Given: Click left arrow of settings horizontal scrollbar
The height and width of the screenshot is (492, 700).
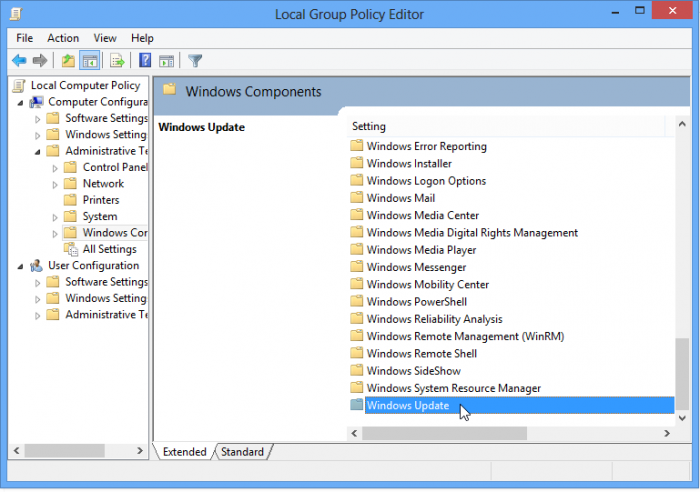Looking at the screenshot, I should [354, 433].
